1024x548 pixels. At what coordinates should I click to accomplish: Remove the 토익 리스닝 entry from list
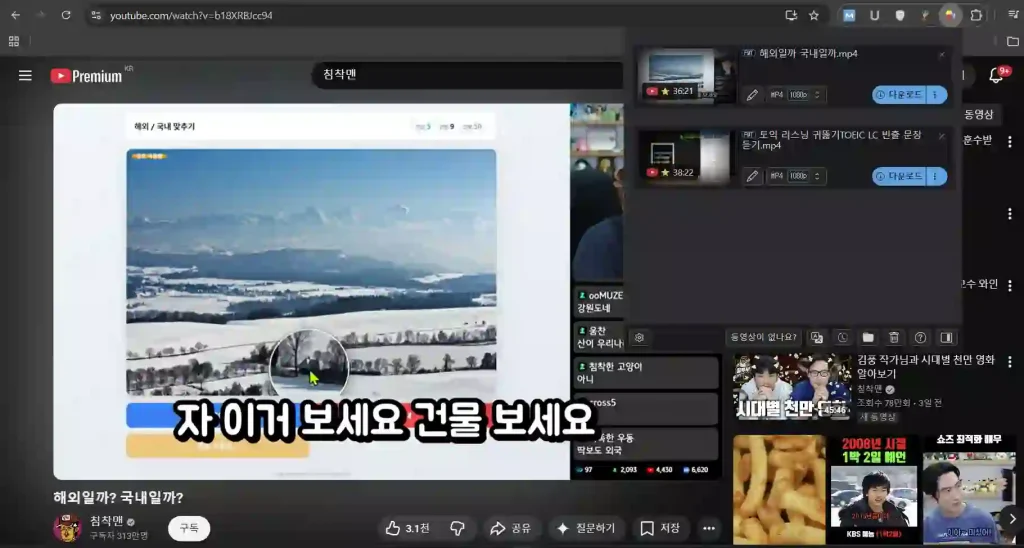coord(942,136)
